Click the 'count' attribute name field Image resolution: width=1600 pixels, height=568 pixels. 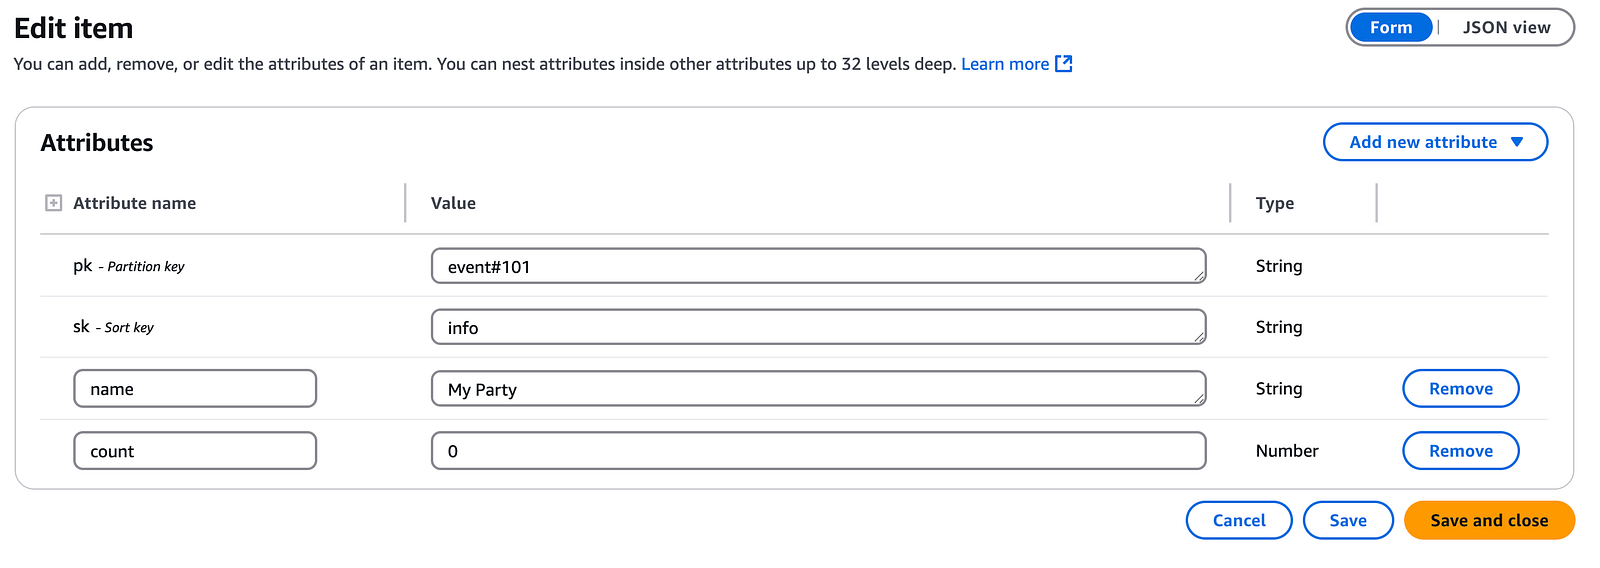click(x=195, y=451)
